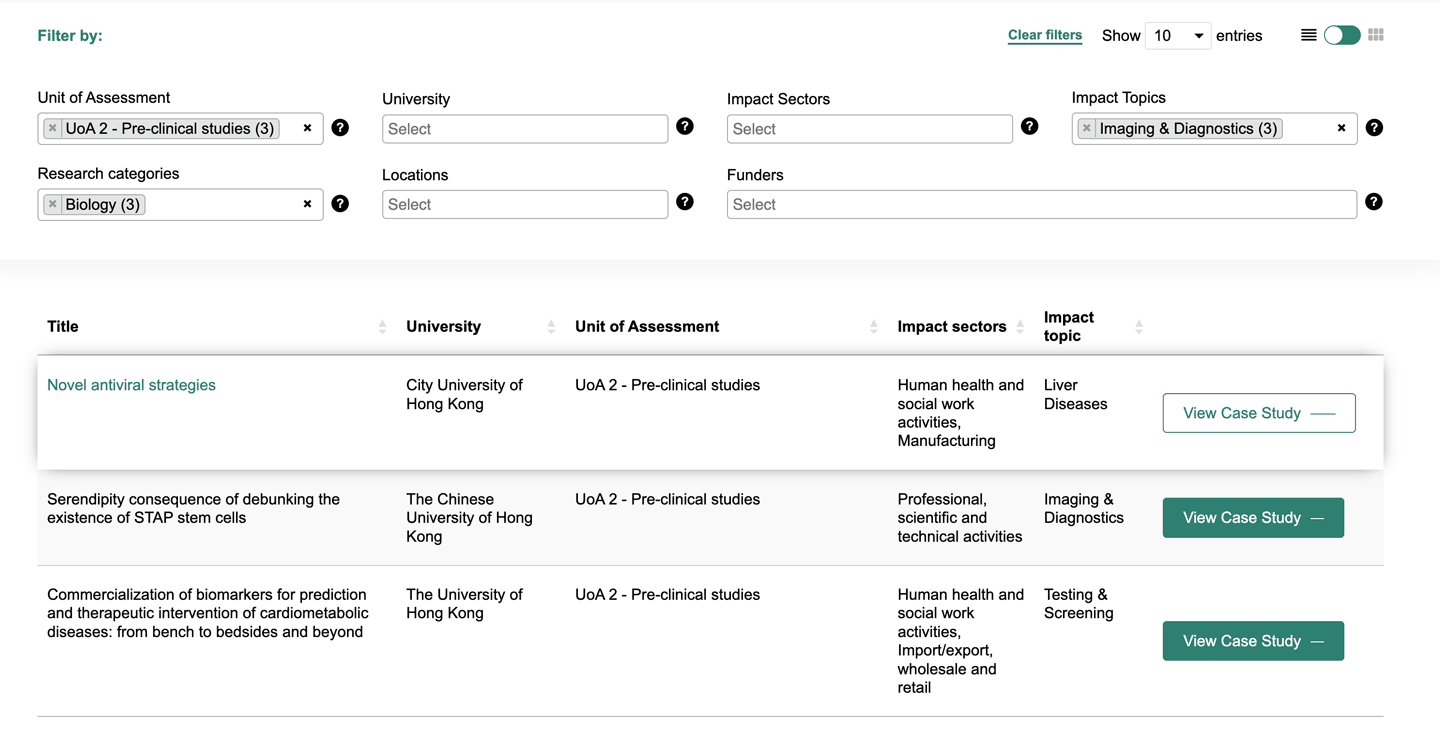Click the STAP stem cells title text
Viewport: 1440px width, 752px height.
194,508
